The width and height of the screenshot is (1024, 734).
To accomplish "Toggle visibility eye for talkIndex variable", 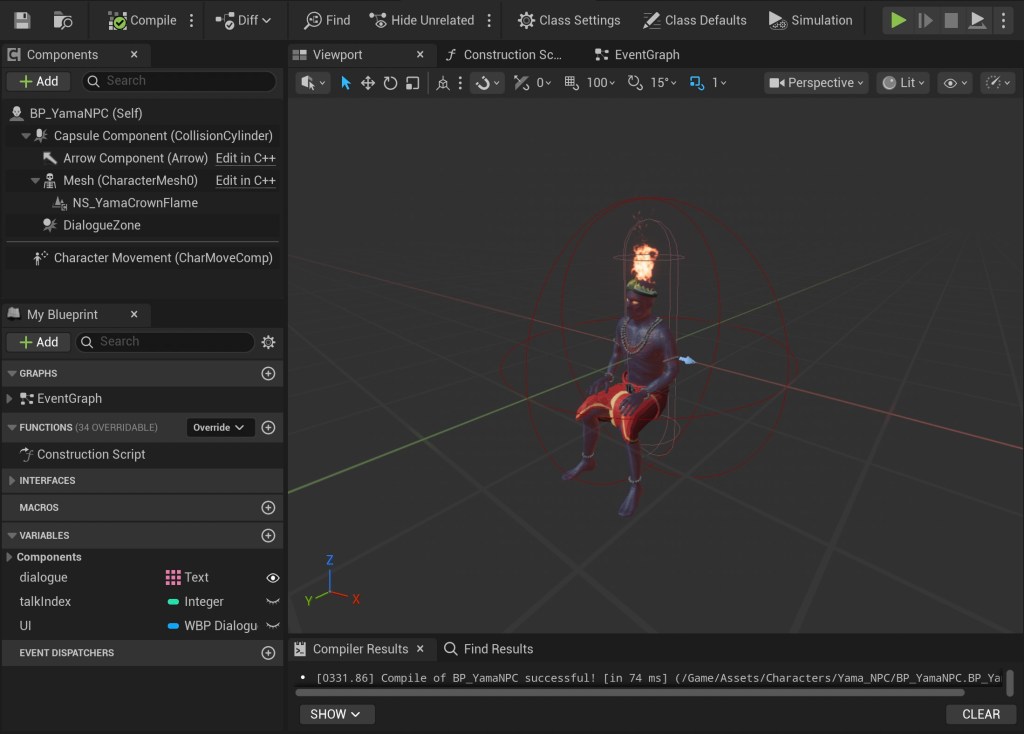I will (x=272, y=602).
